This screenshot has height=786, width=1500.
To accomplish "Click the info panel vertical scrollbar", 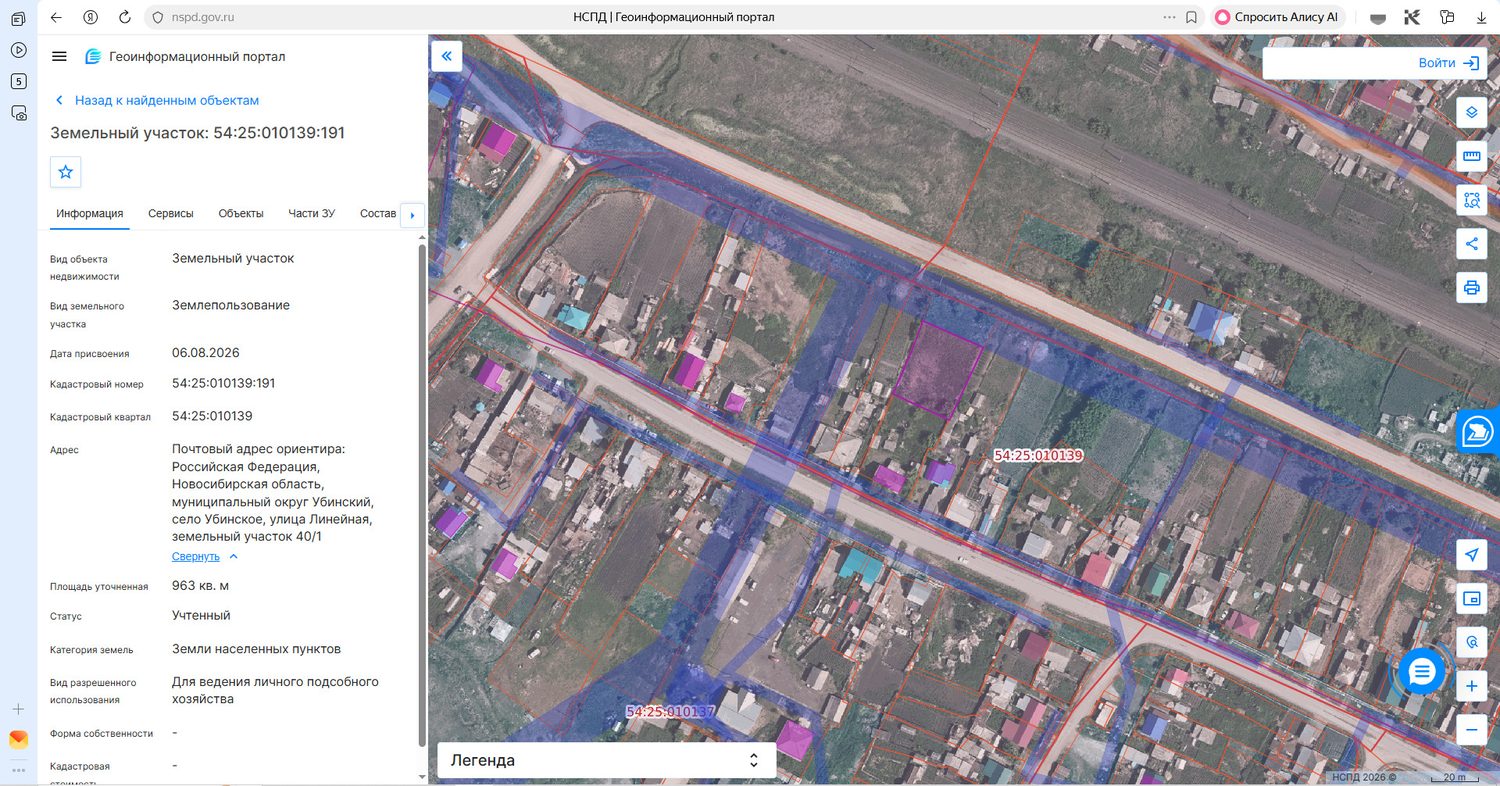I will point(421,495).
